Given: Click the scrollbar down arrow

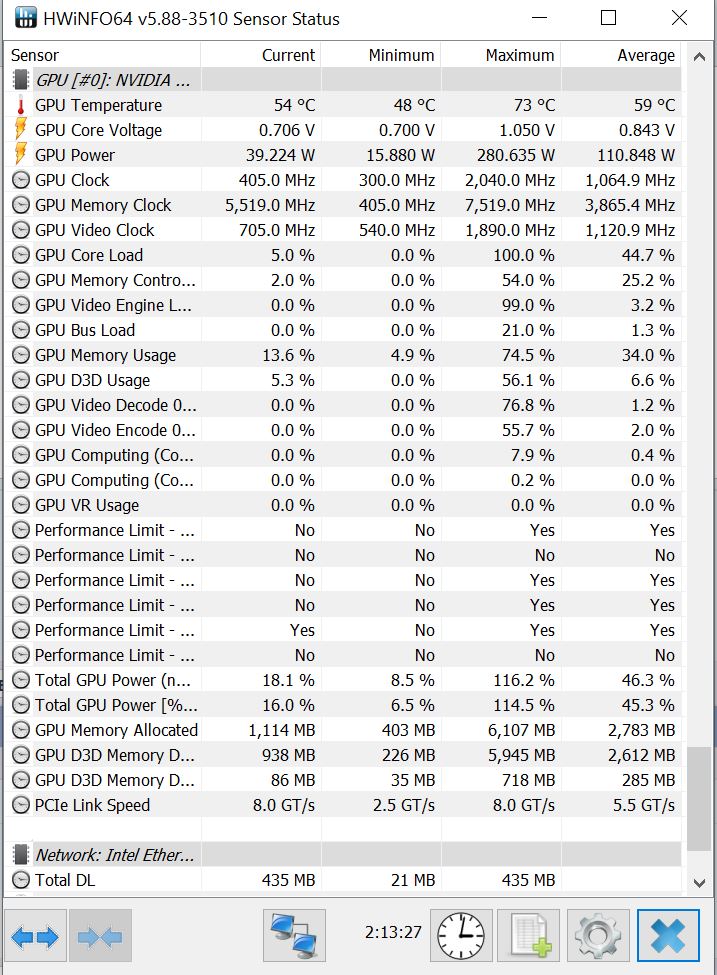Looking at the screenshot, I should click(x=699, y=882).
